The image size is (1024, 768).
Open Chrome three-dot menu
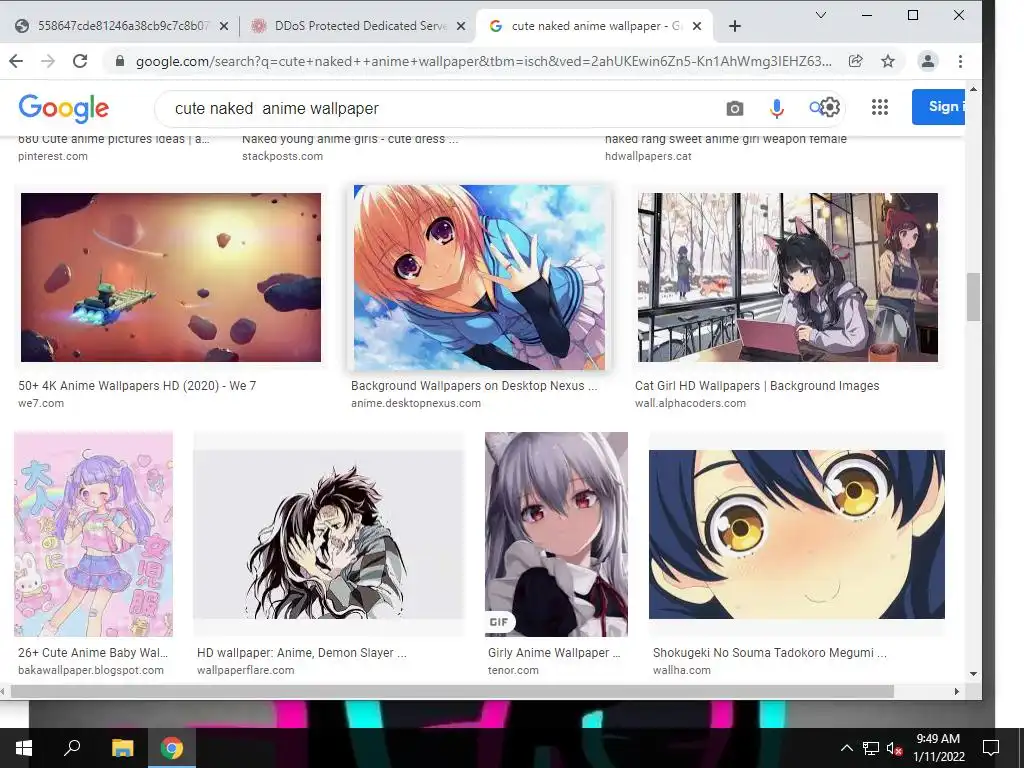tap(960, 61)
